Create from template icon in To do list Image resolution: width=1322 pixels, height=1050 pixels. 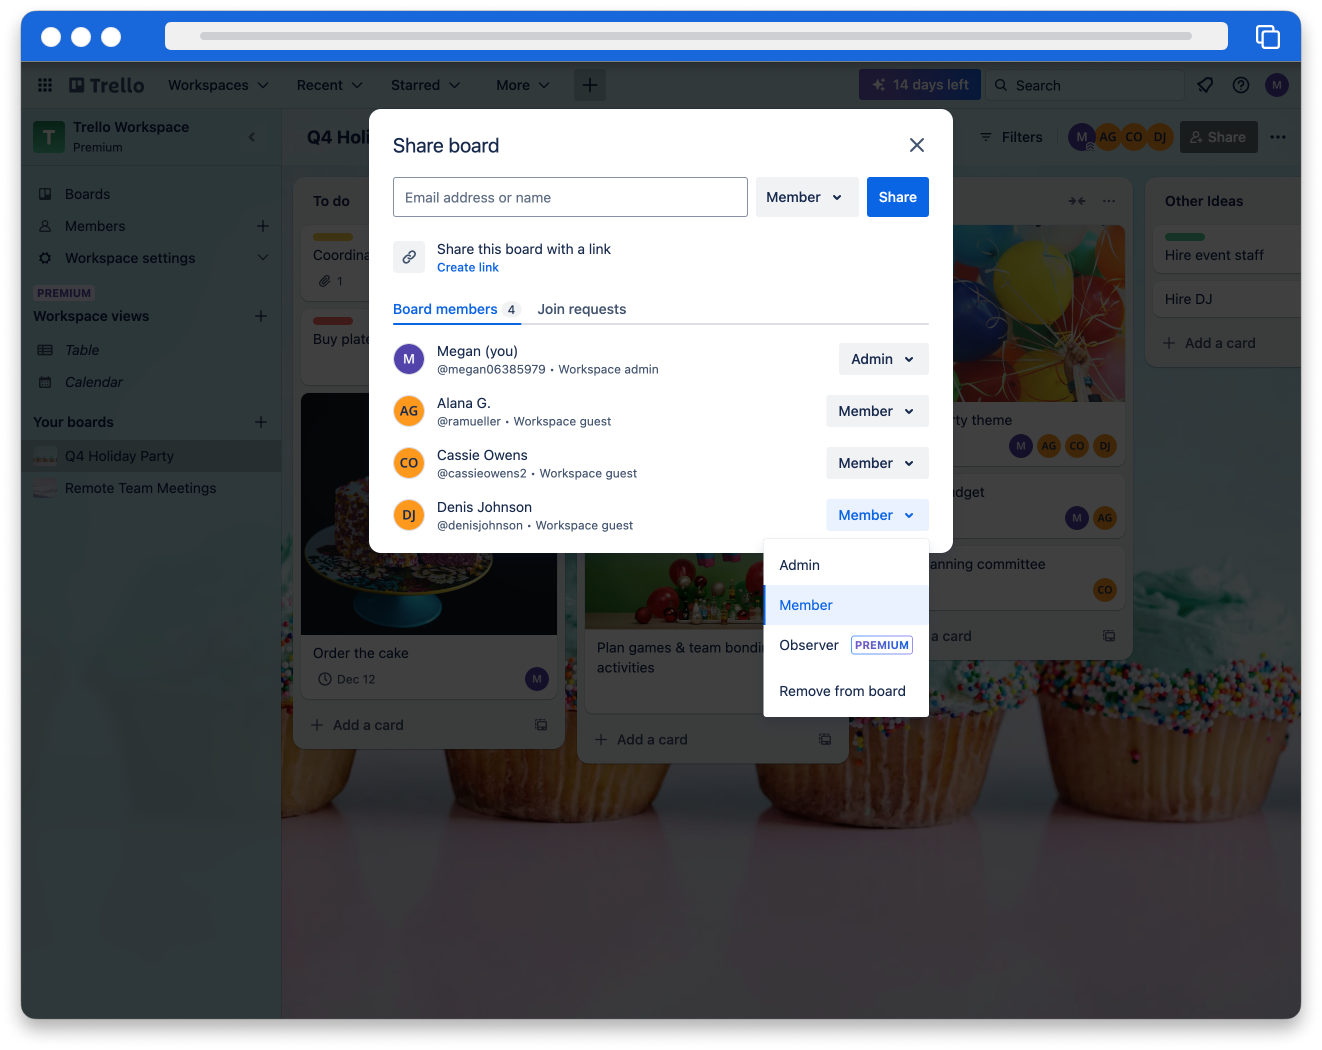541,725
